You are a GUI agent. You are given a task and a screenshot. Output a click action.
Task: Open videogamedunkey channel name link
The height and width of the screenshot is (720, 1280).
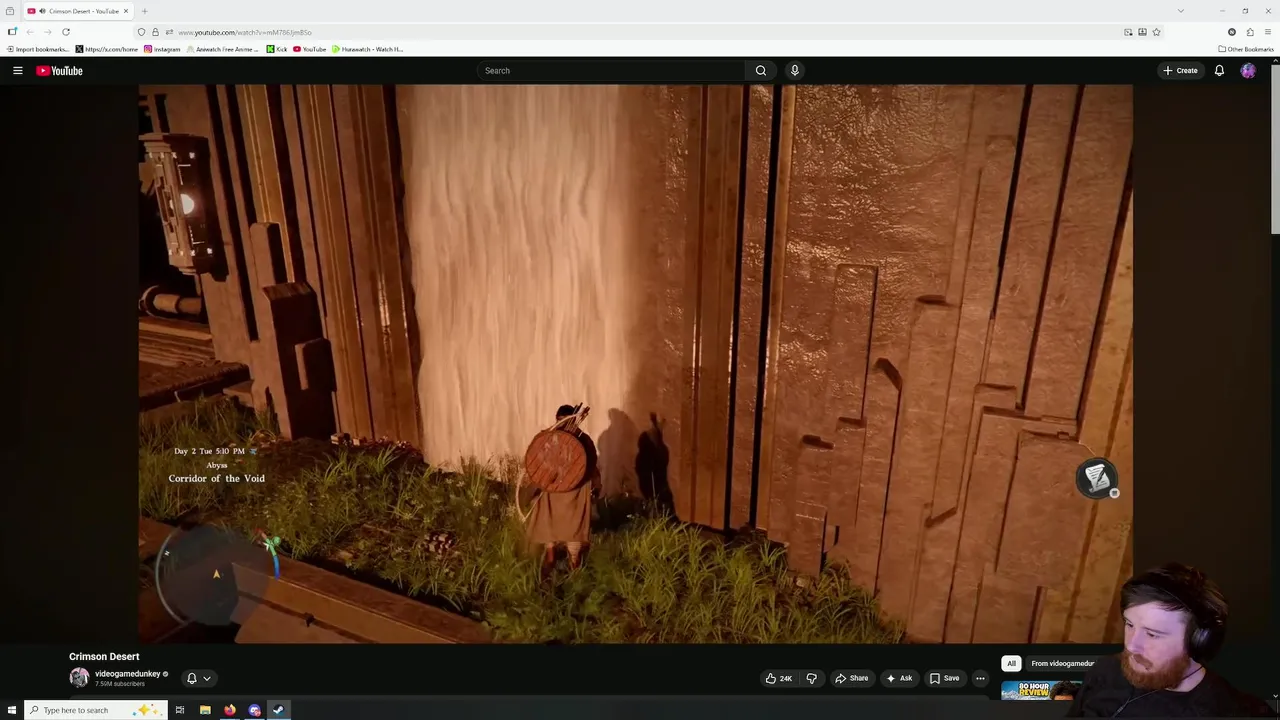(127, 674)
